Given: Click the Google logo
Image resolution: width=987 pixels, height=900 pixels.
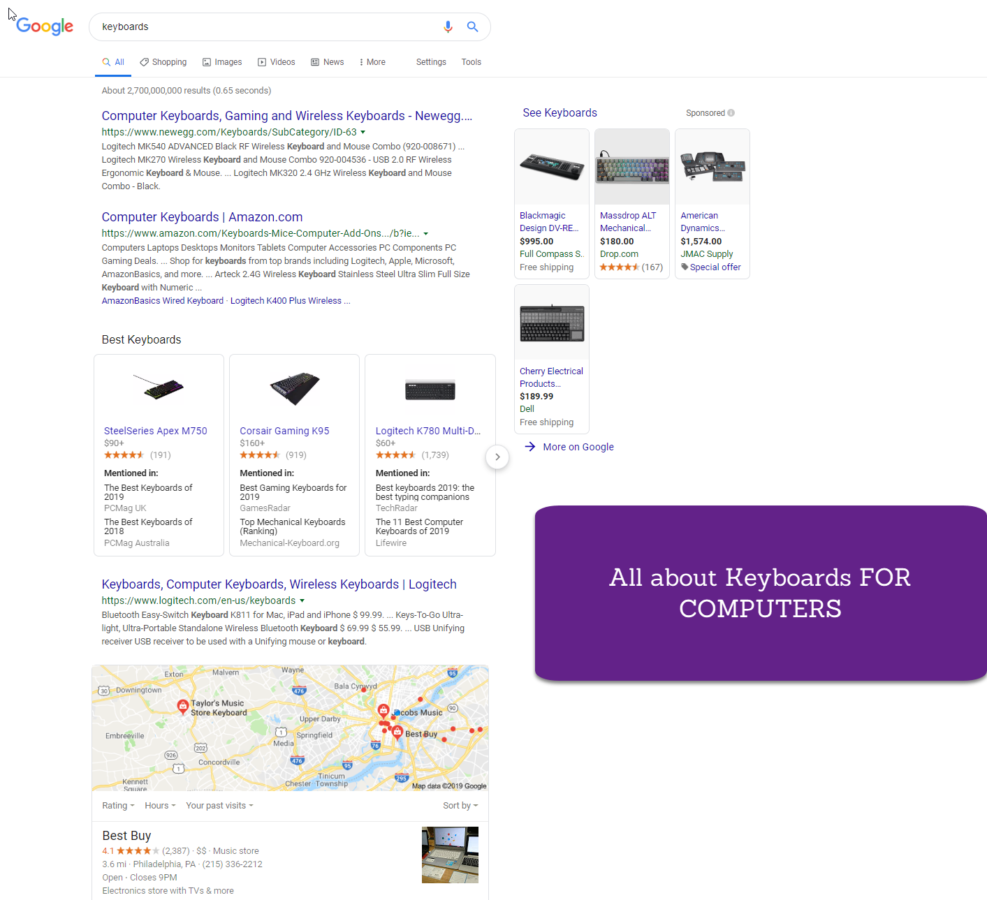Looking at the screenshot, I should (x=45, y=27).
